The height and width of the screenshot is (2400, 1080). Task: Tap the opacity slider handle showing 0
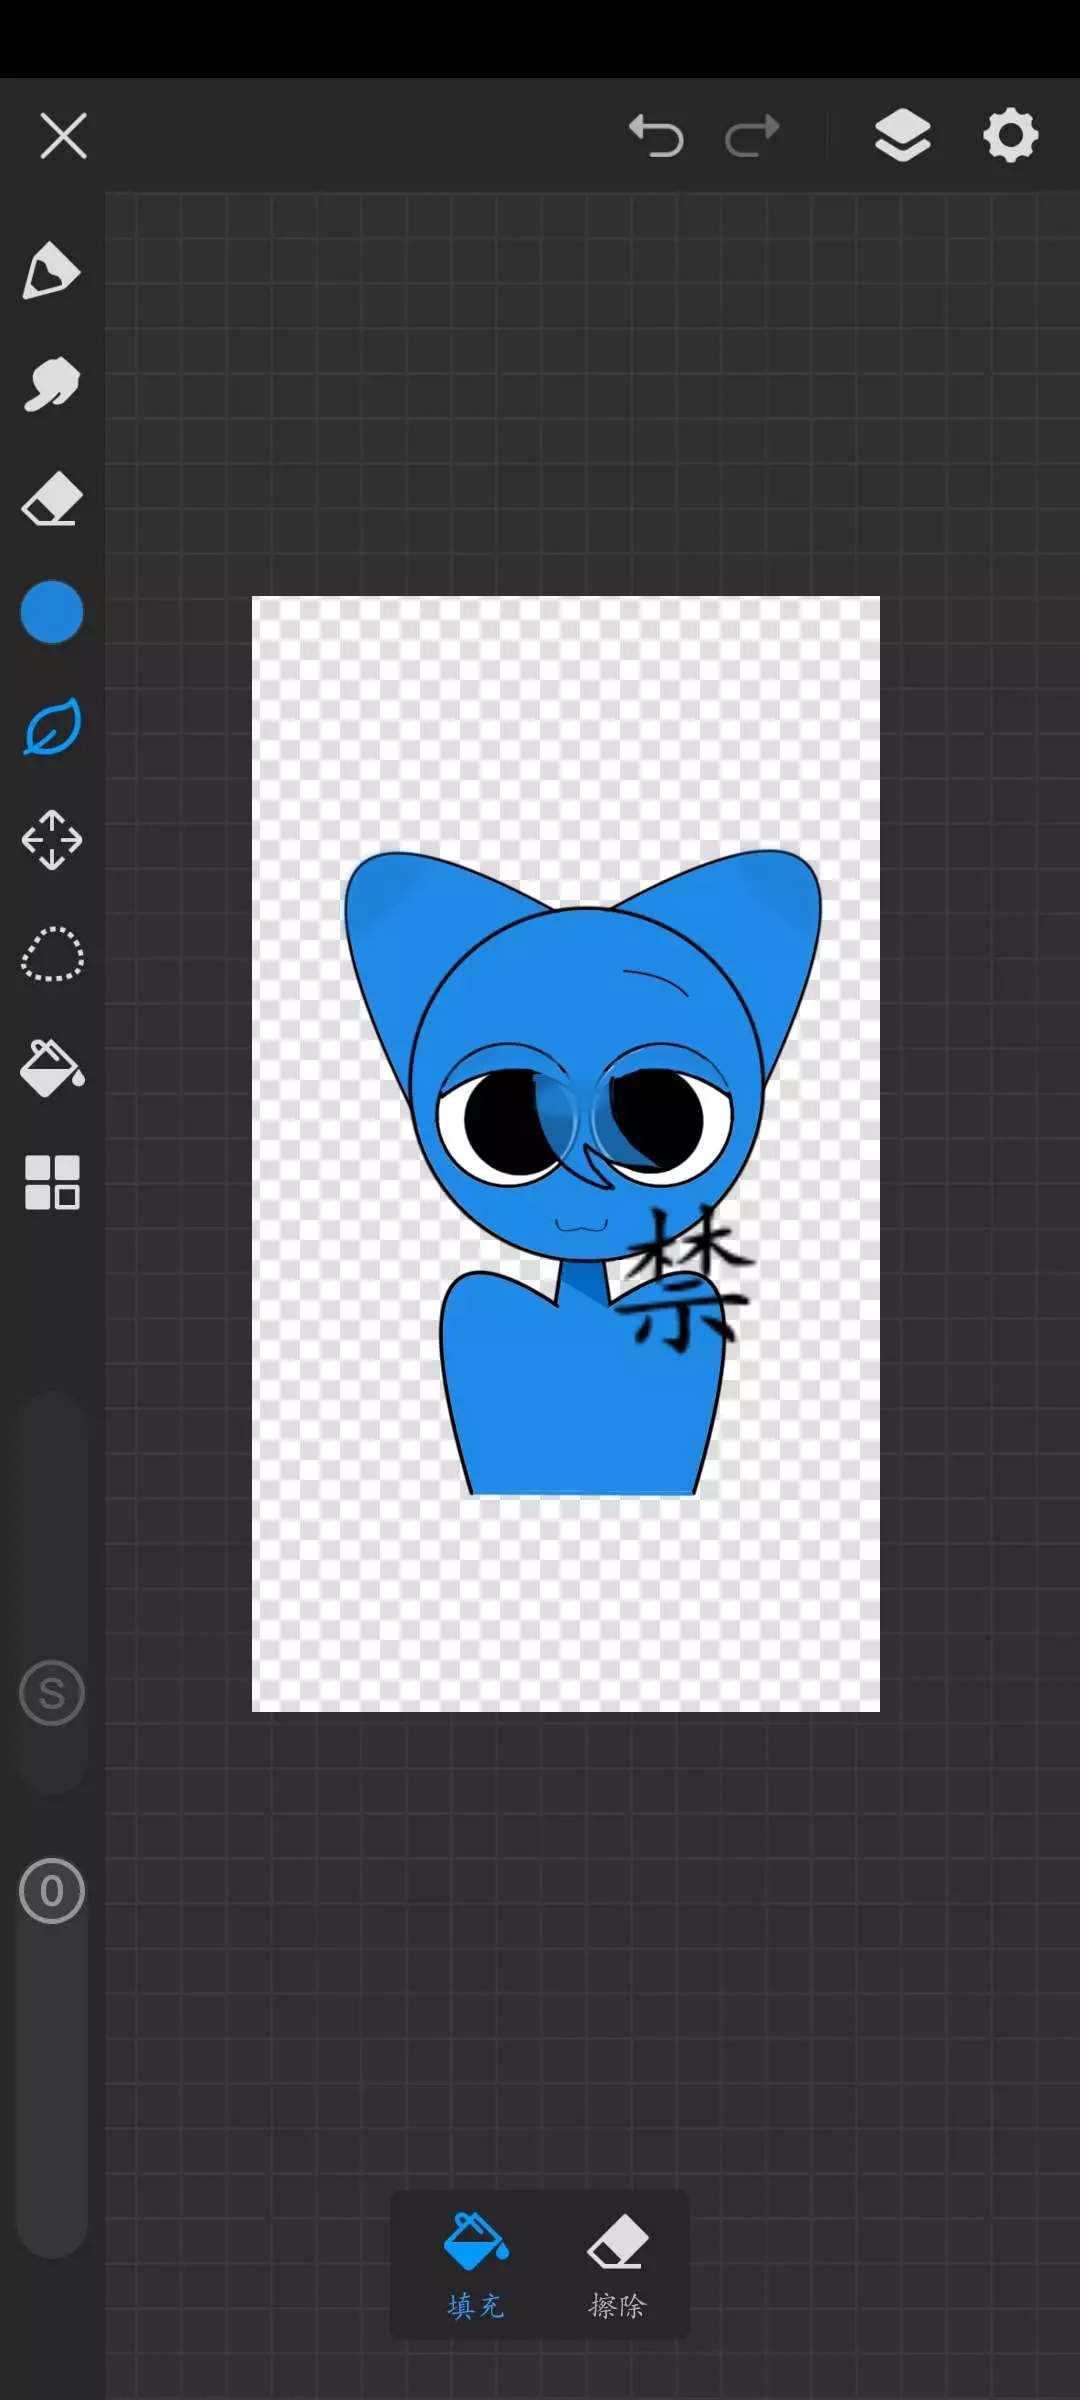[51, 1891]
